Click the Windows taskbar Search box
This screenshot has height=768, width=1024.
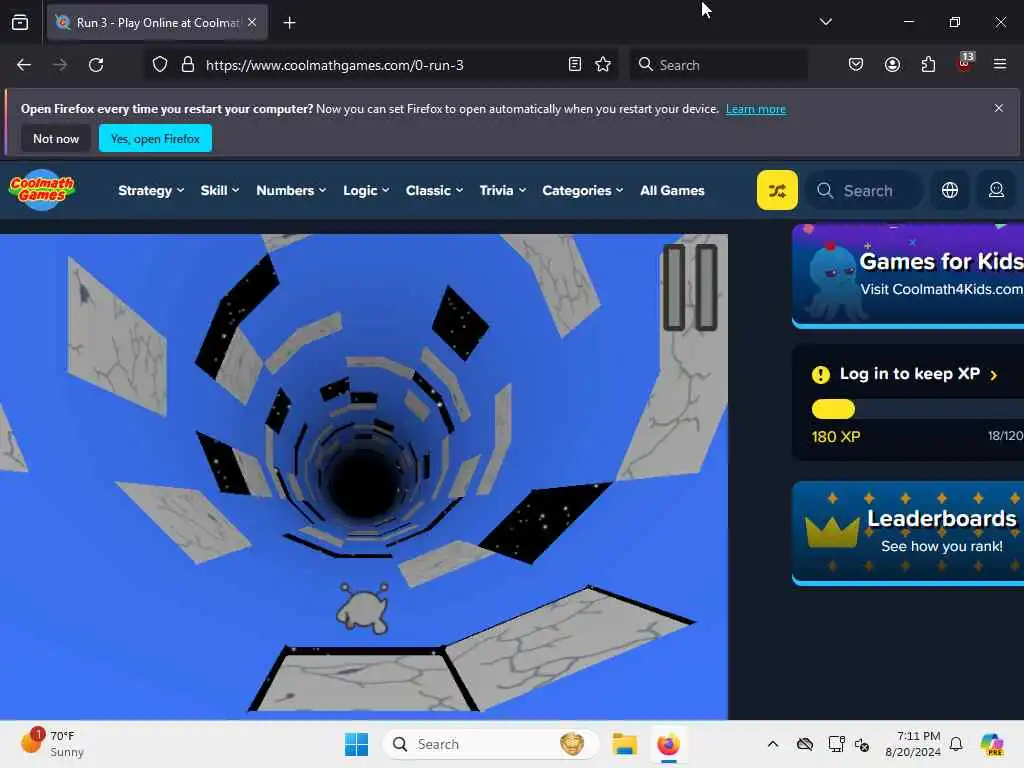click(x=490, y=744)
